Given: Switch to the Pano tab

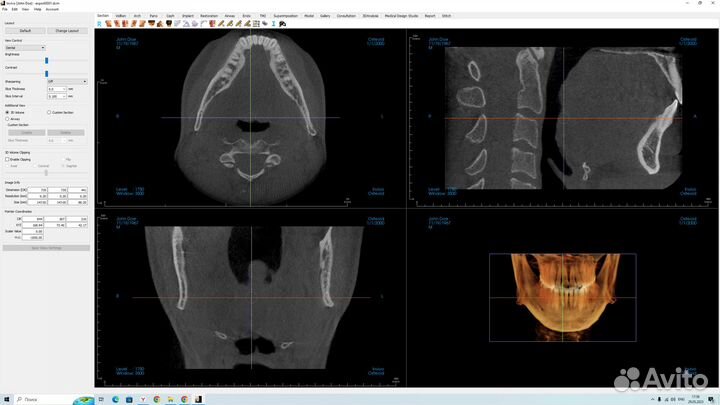Looking at the screenshot, I should click(x=153, y=16).
